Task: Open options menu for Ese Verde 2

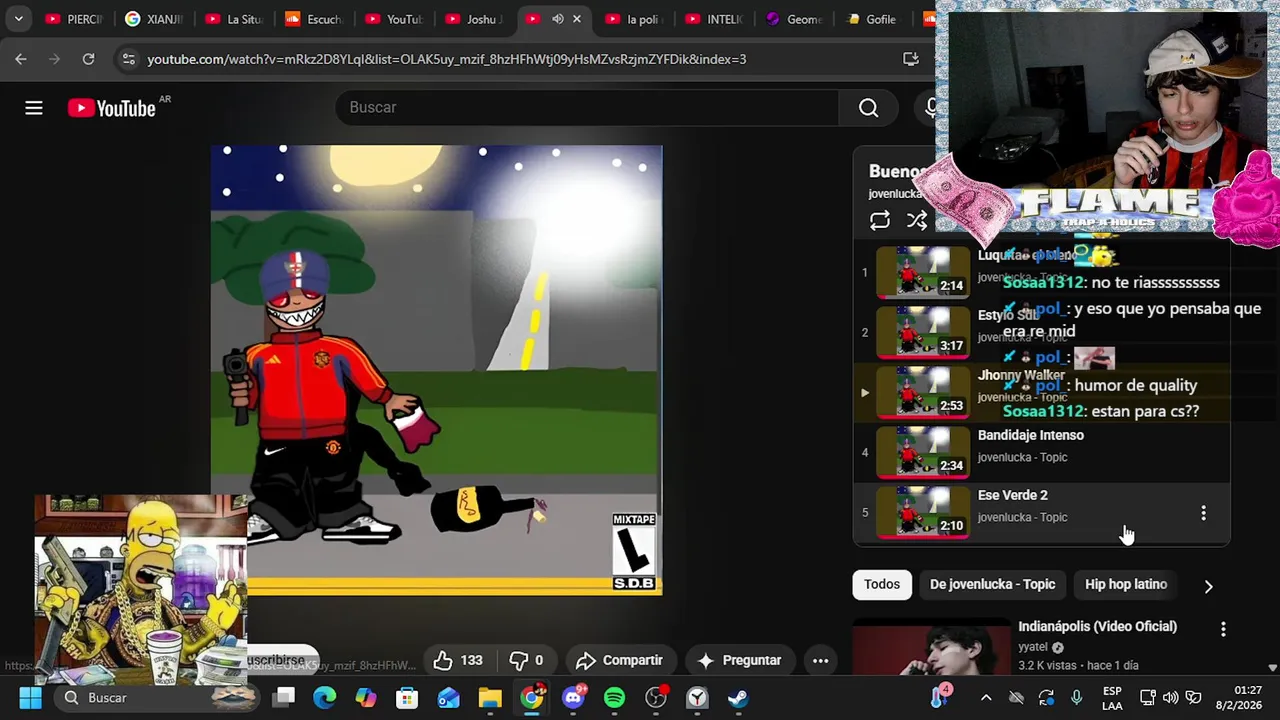Action: [x=1203, y=513]
